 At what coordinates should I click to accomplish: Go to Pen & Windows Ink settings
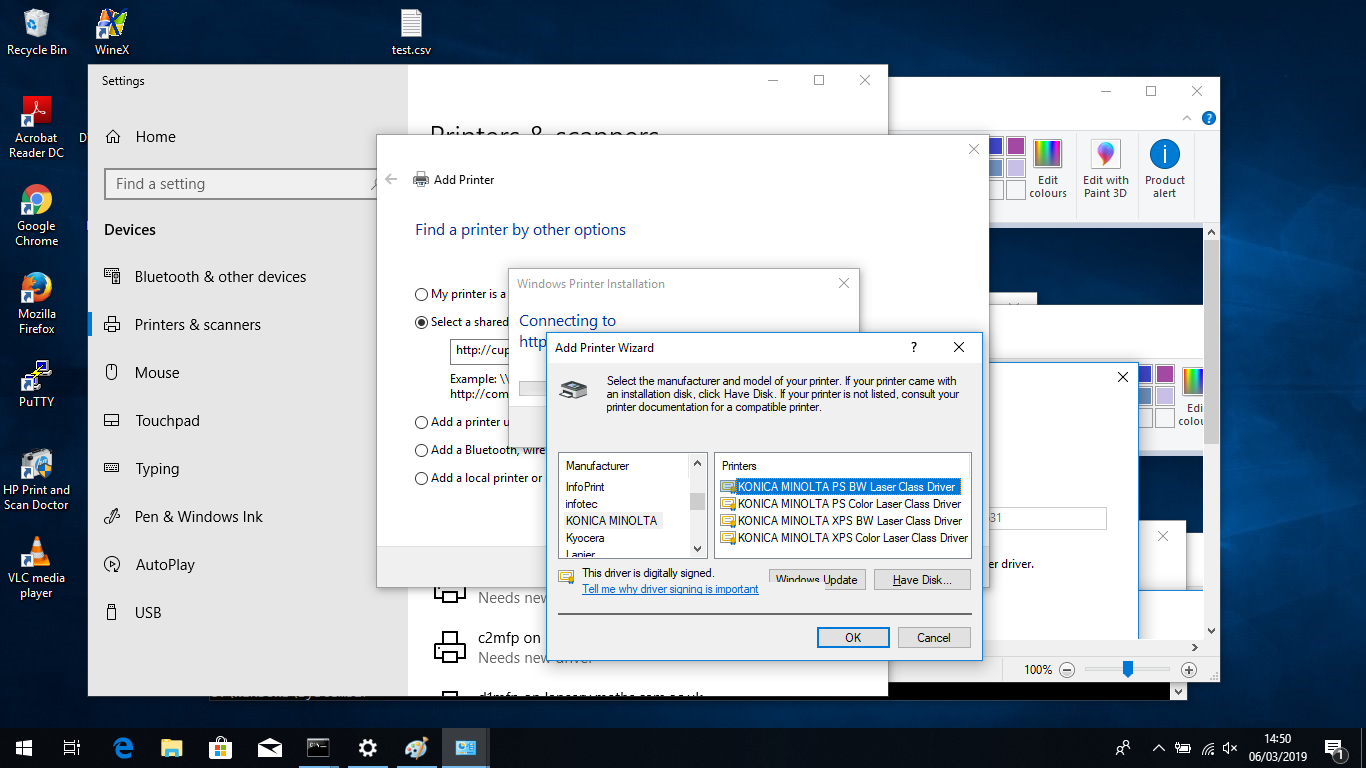198,517
